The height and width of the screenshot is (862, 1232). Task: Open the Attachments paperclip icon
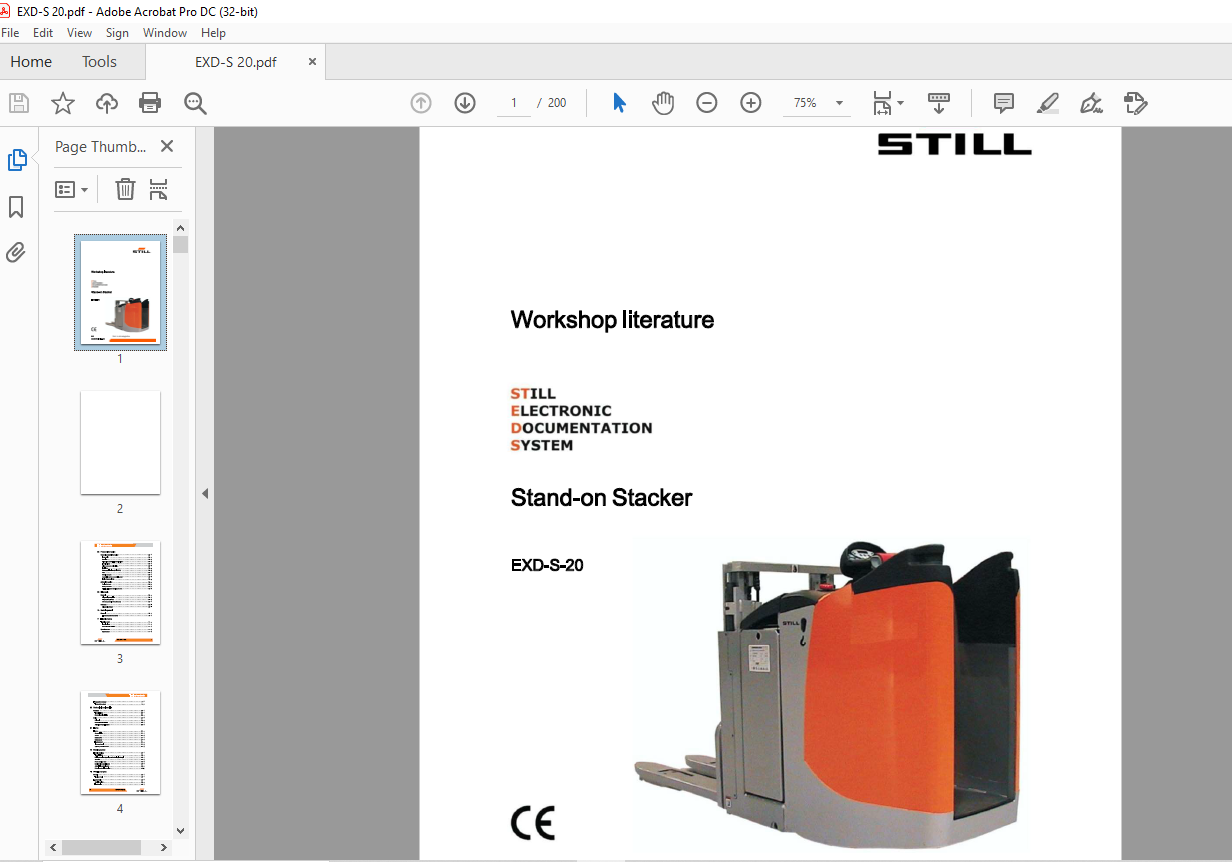pos(16,252)
